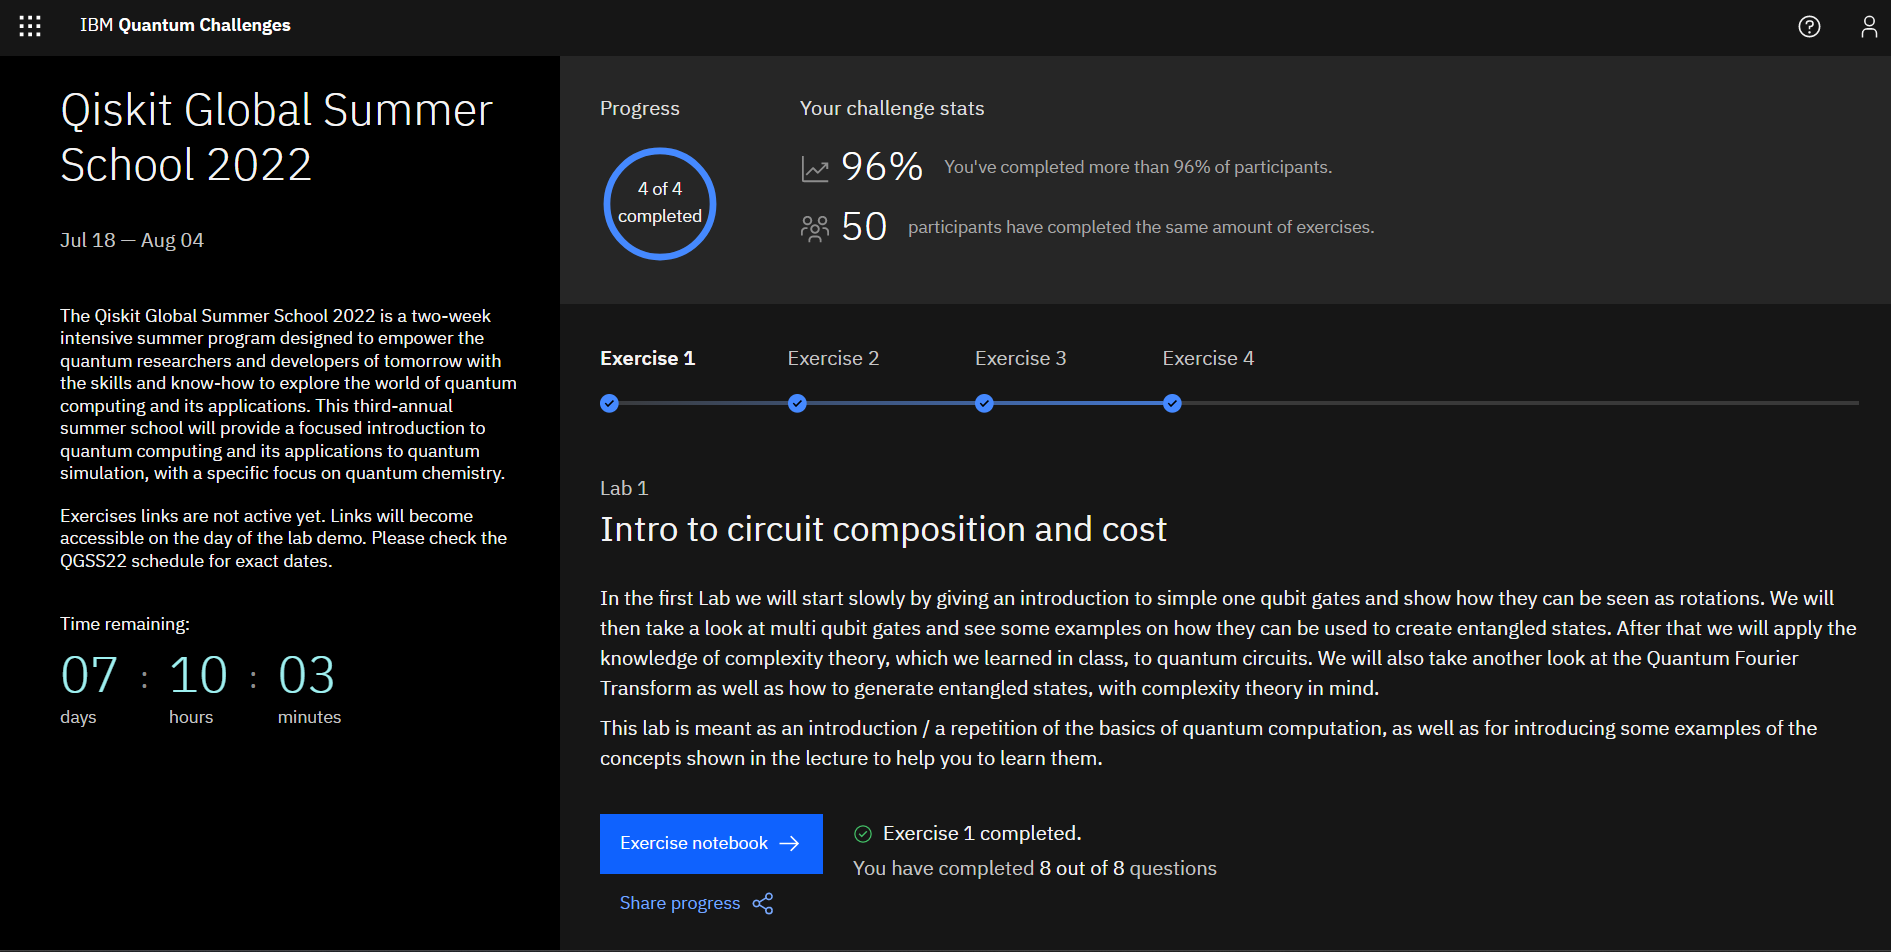Go to IBM Quantum Challenges home
The width and height of the screenshot is (1891, 952).
[x=185, y=25]
